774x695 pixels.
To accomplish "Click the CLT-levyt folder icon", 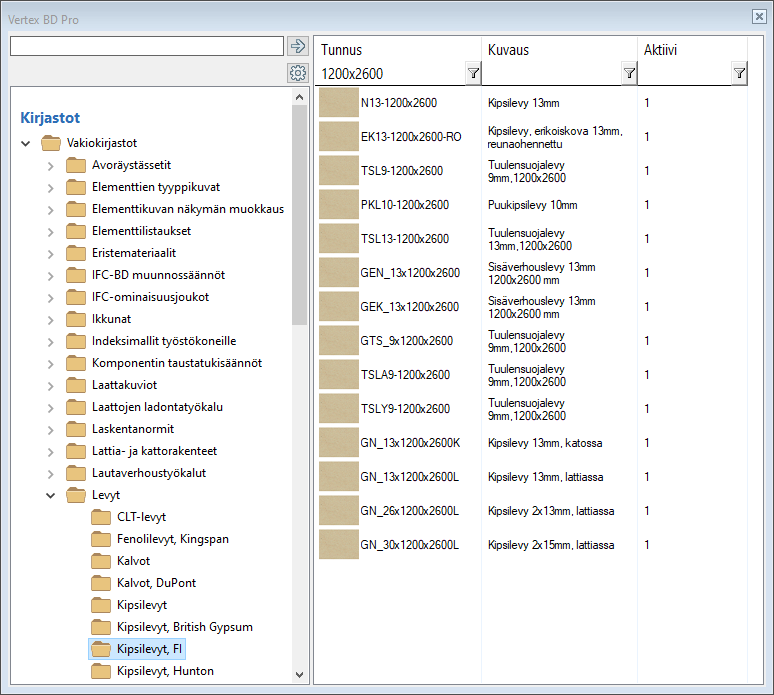I will [x=101, y=517].
